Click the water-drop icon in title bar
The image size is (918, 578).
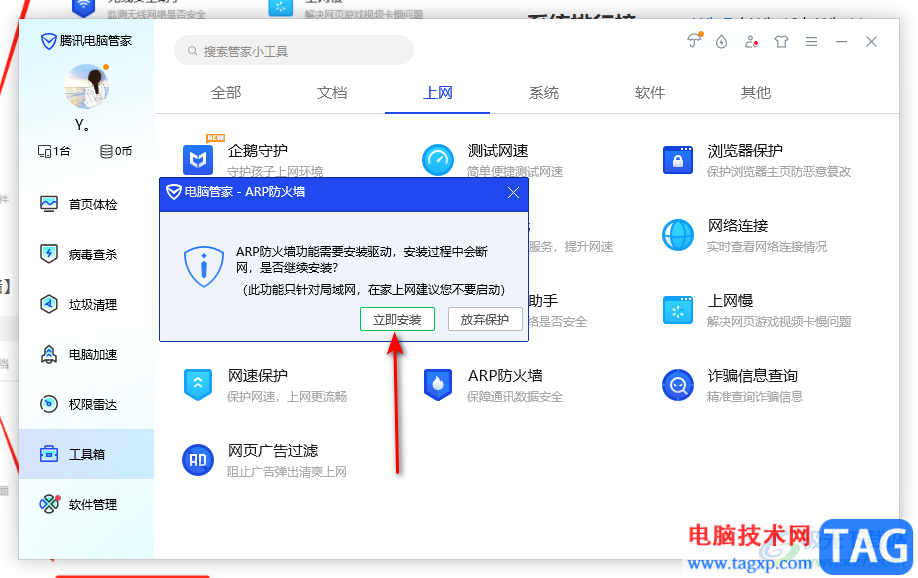(721, 42)
